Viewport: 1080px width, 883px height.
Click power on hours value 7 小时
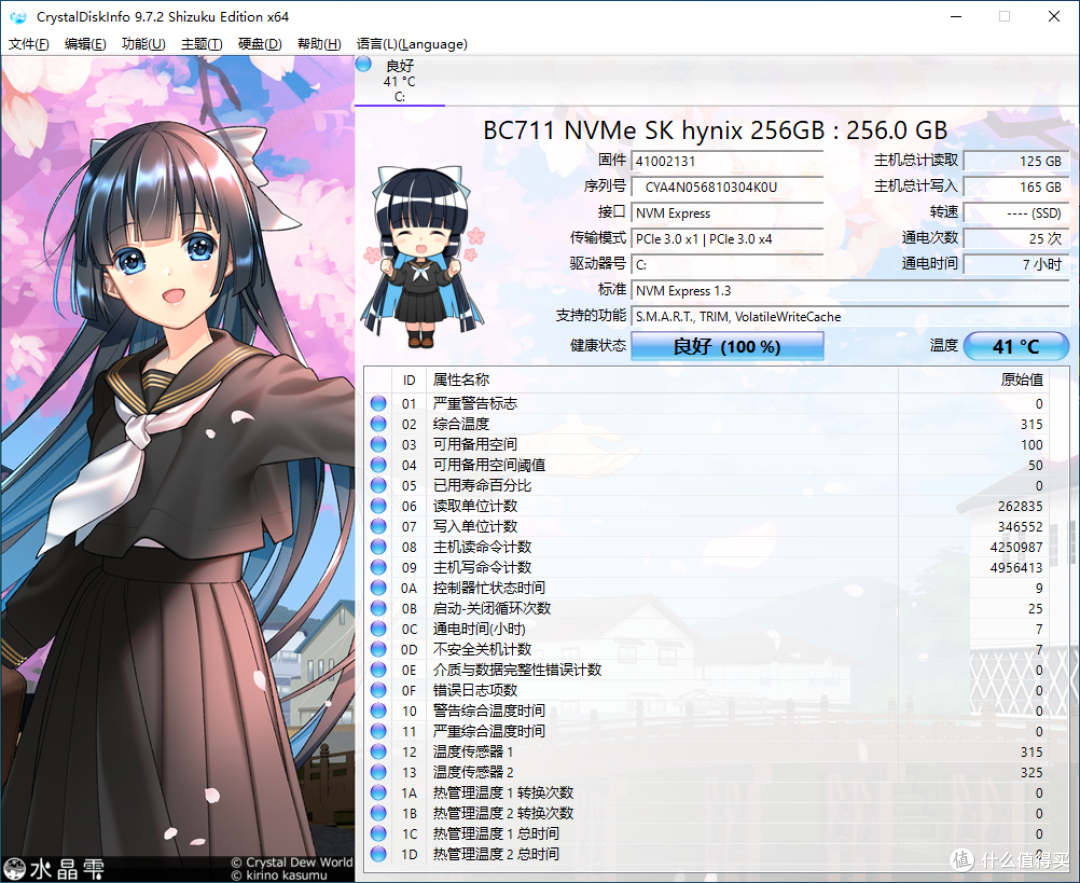1016,264
